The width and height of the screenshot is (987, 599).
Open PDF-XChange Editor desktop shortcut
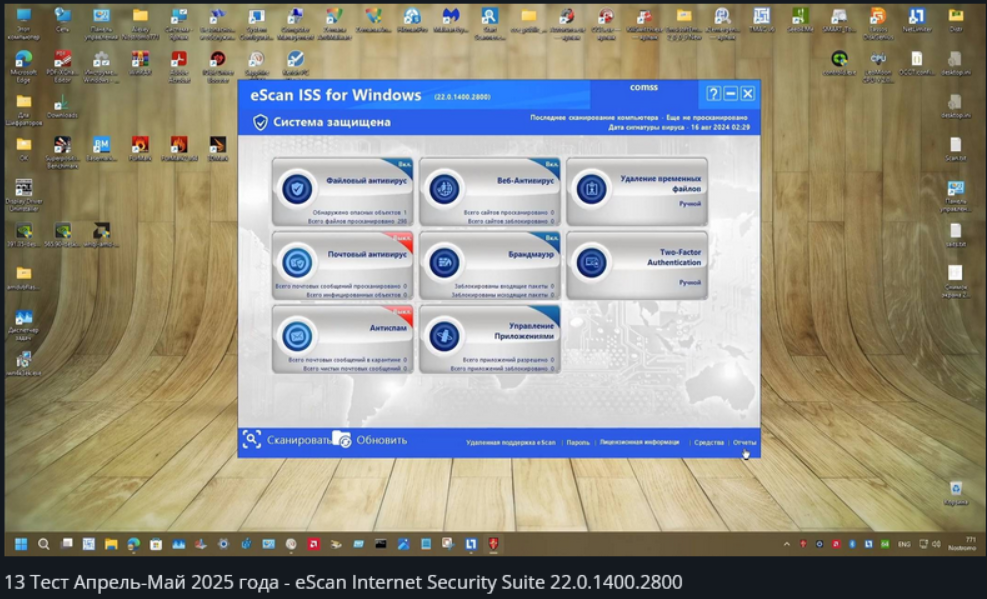(62, 59)
